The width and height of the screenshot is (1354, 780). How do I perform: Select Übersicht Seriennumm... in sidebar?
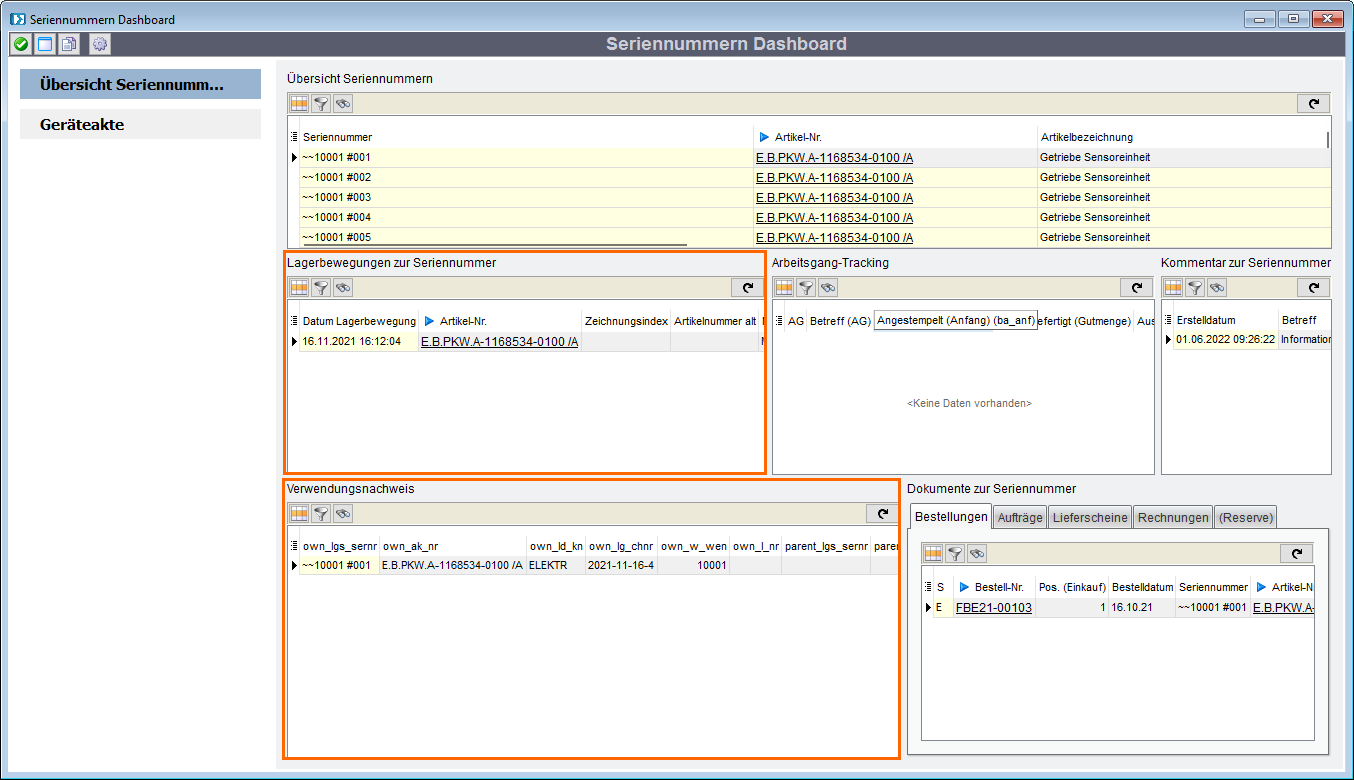coord(140,85)
